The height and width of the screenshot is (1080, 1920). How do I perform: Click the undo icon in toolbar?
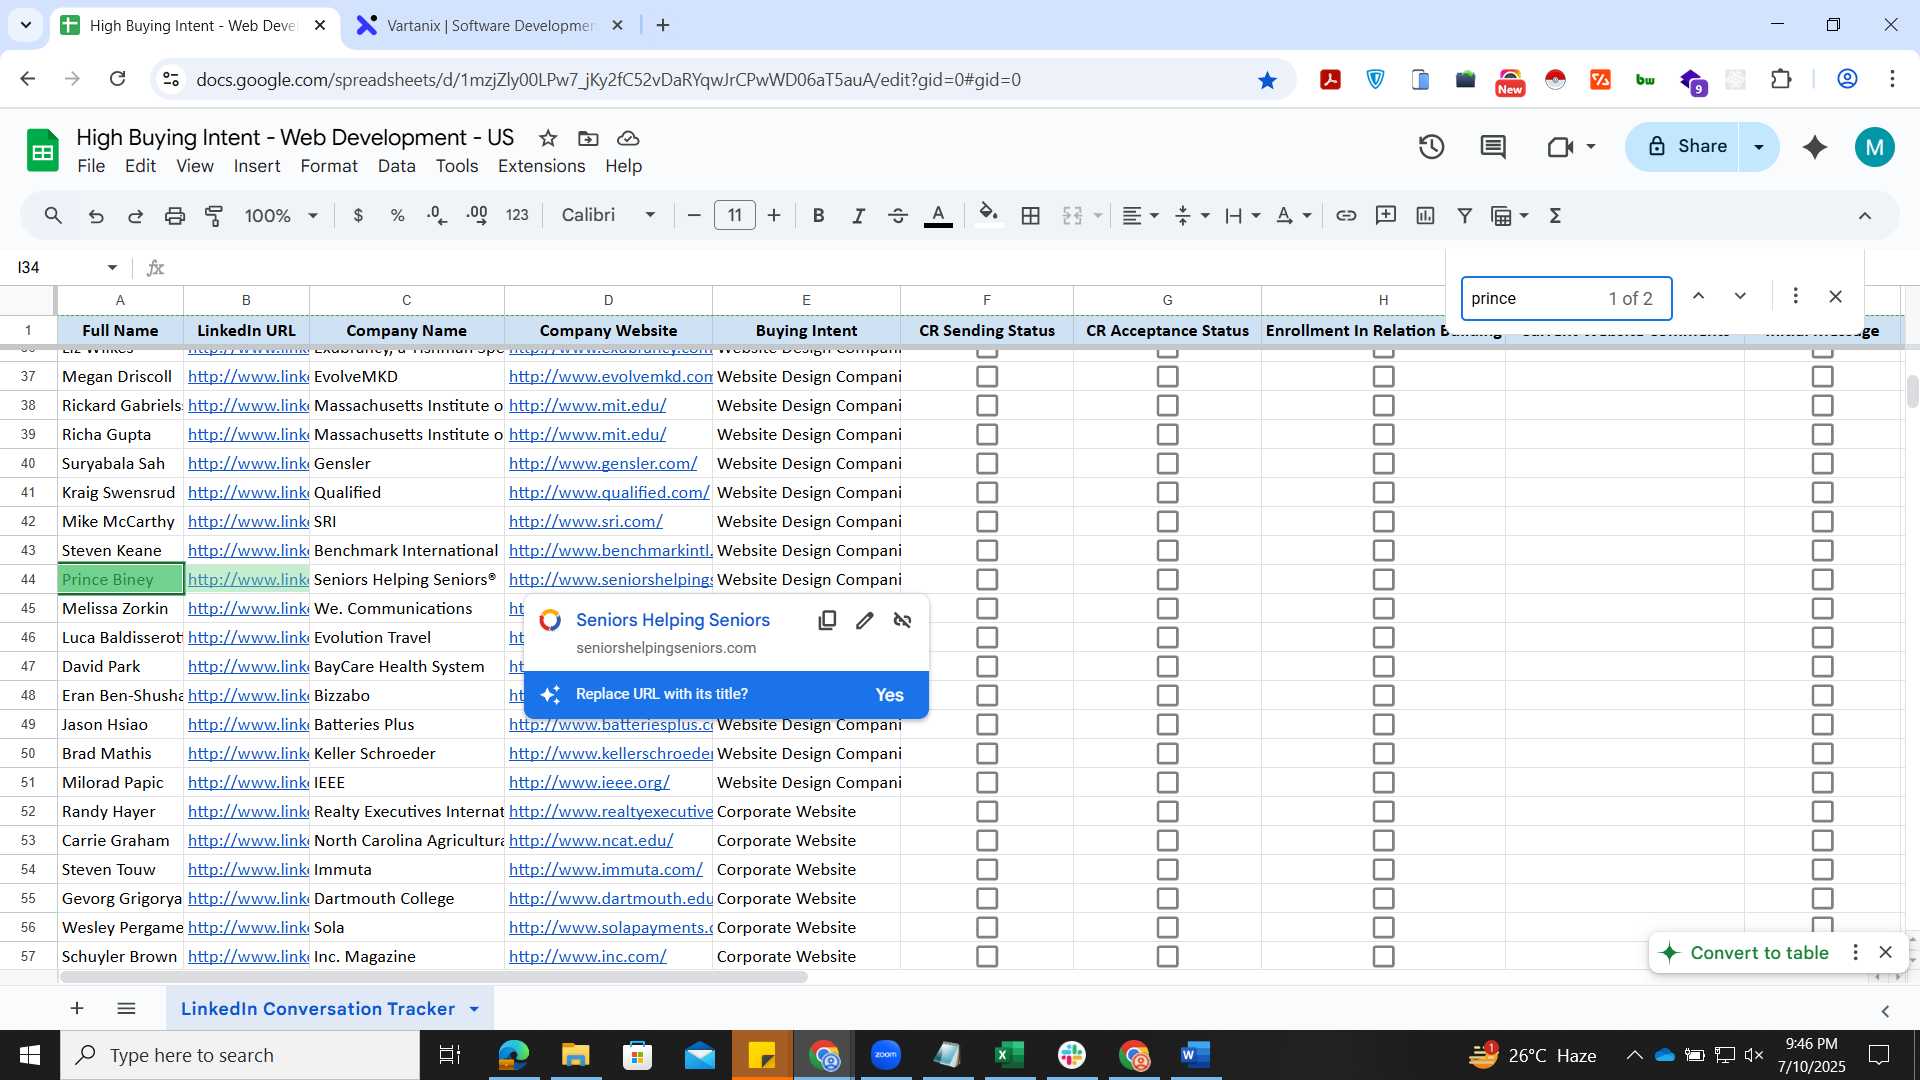point(96,216)
